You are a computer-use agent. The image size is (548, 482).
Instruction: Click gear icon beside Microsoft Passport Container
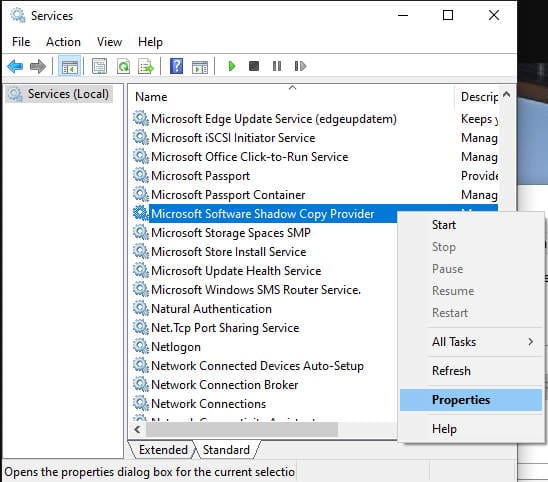pyautogui.click(x=140, y=194)
